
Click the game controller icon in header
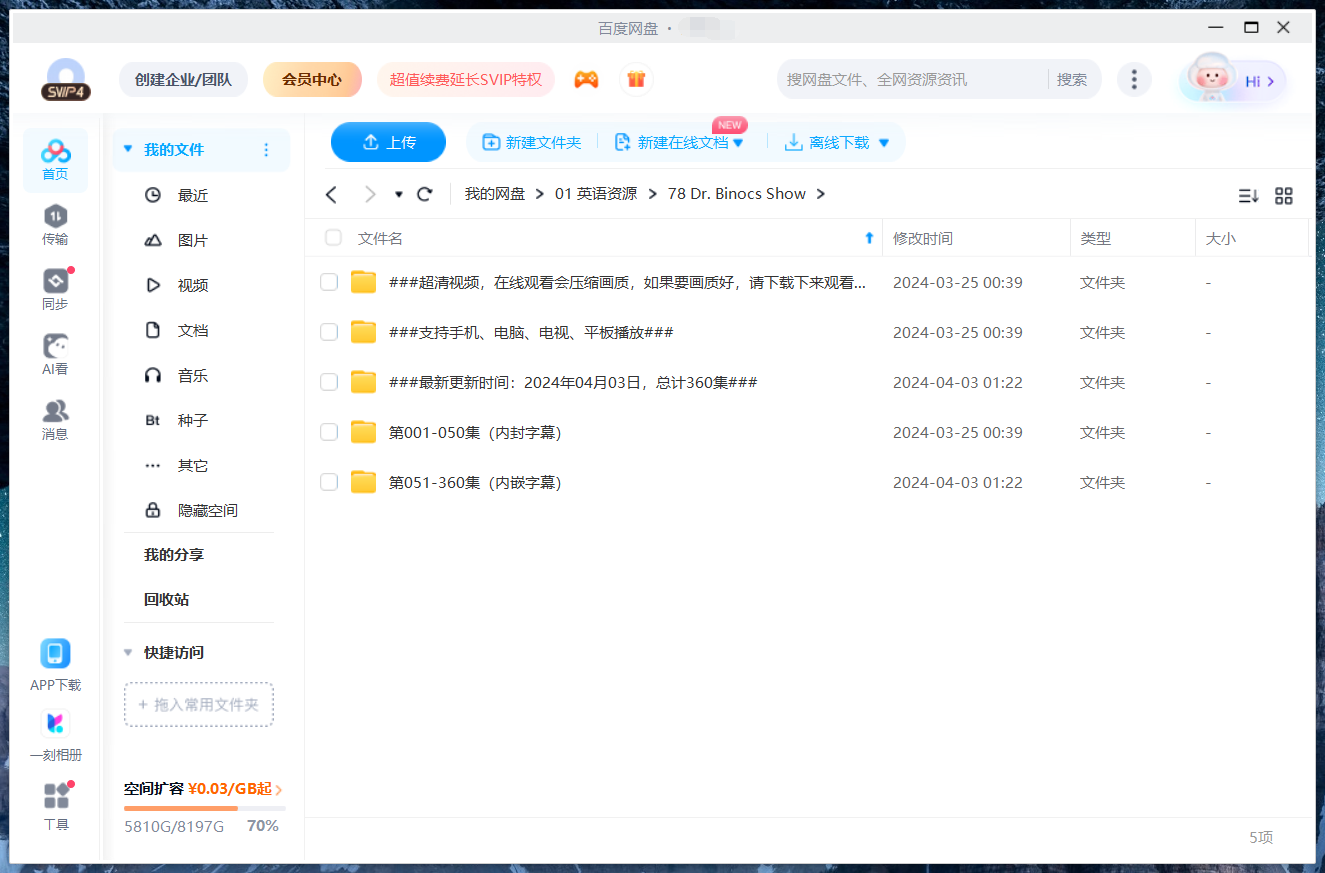click(x=586, y=79)
